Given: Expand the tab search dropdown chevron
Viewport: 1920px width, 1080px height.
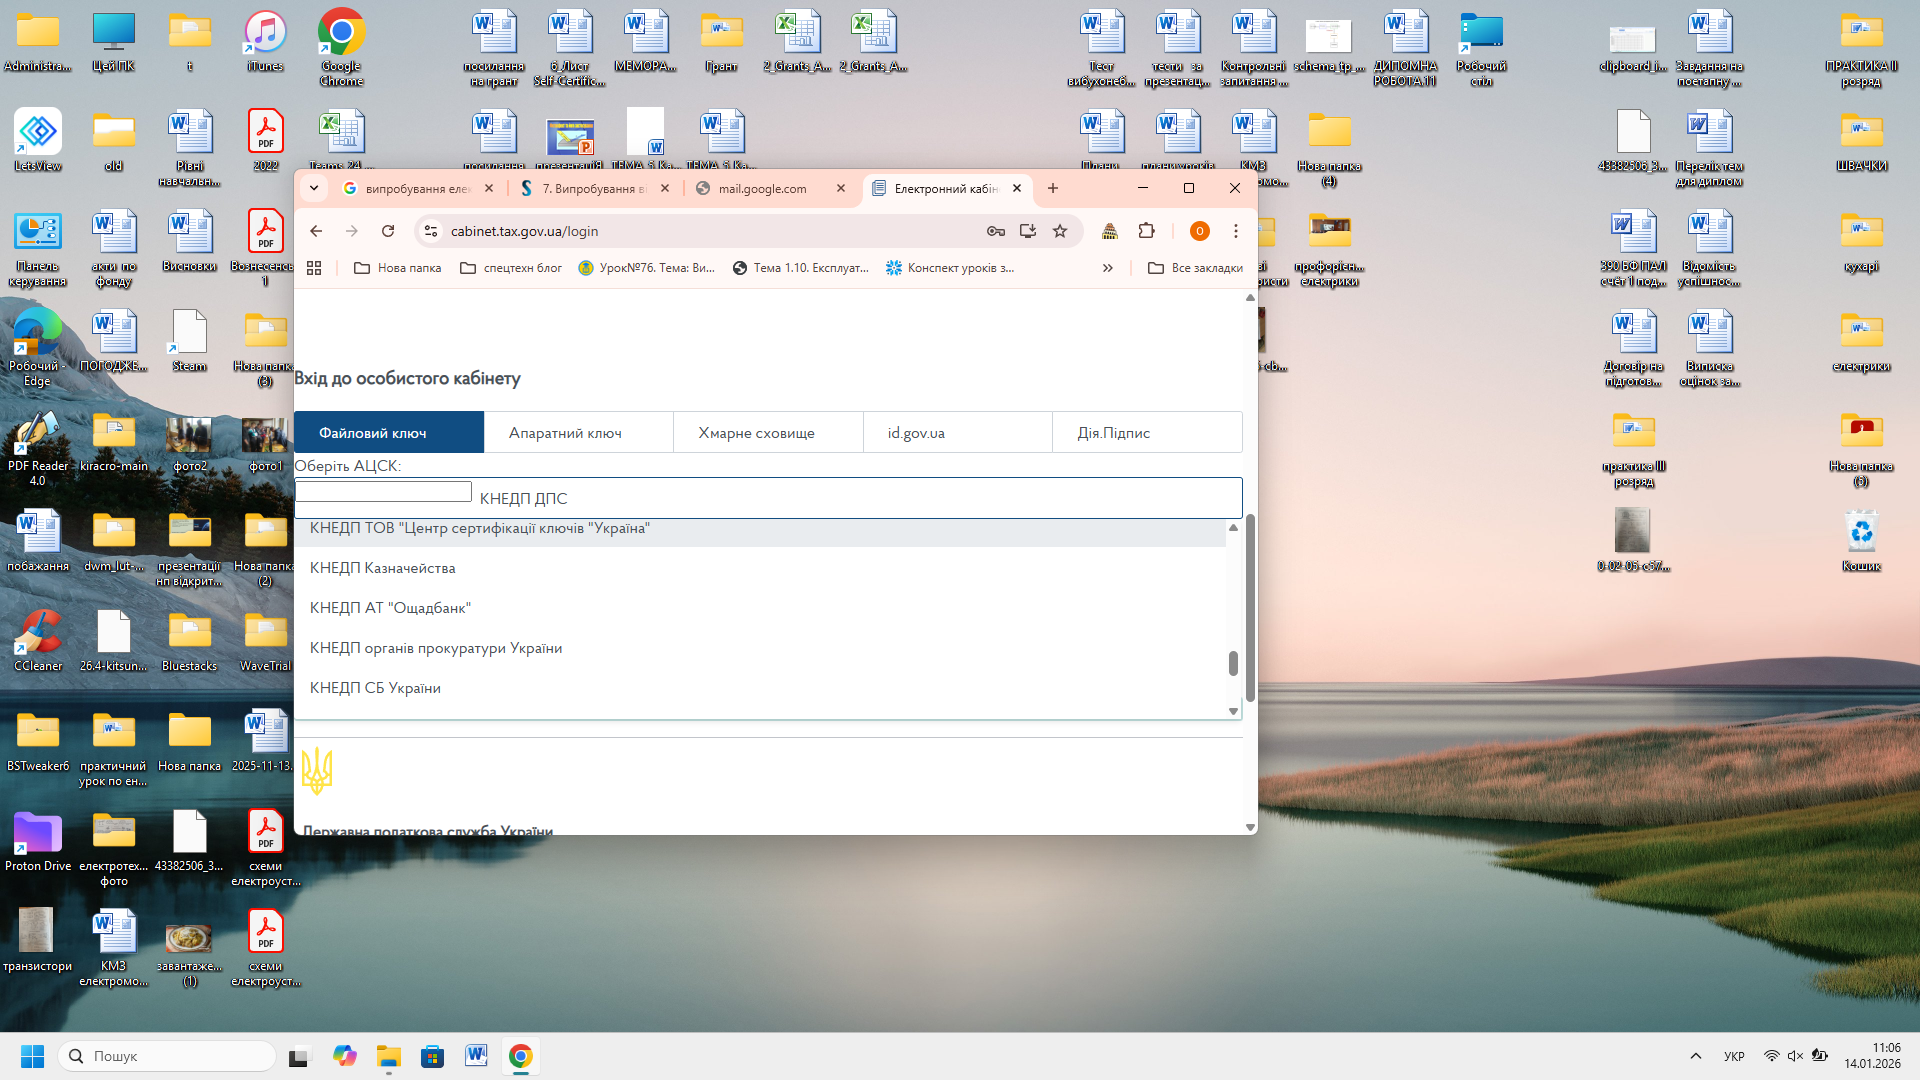Looking at the screenshot, I should tap(314, 188).
